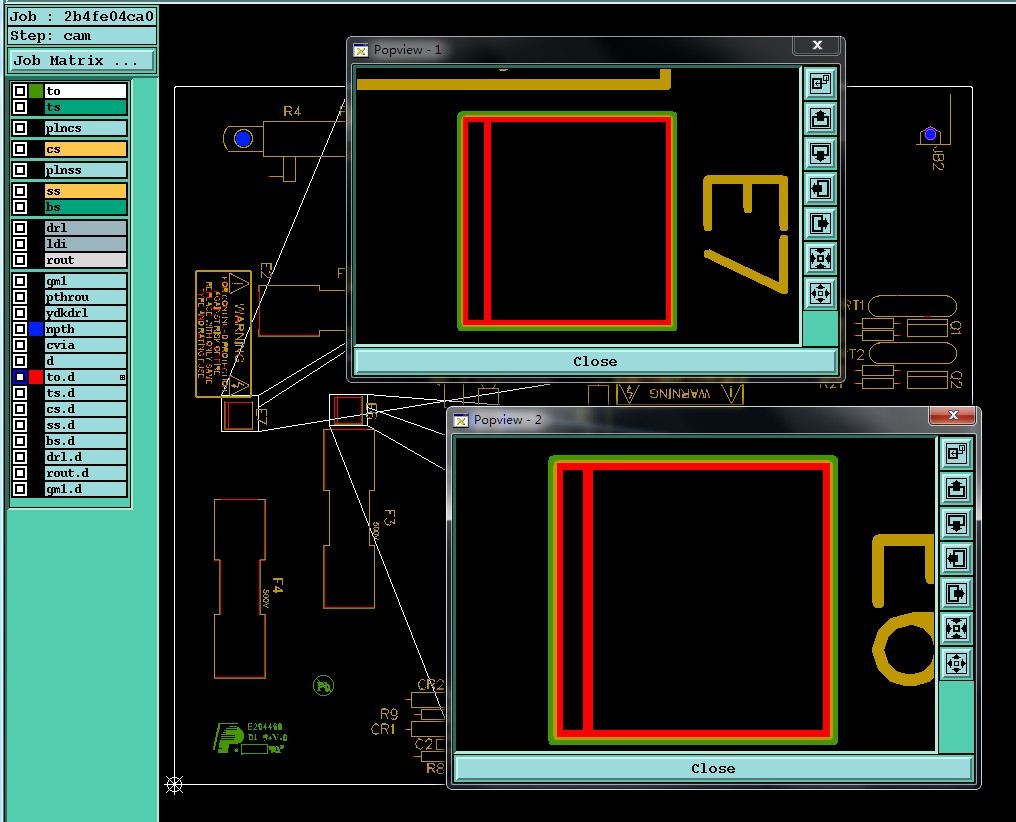Screen dimensions: 1016x822
Task: Close Popview - 2 window with X
Action: click(952, 415)
